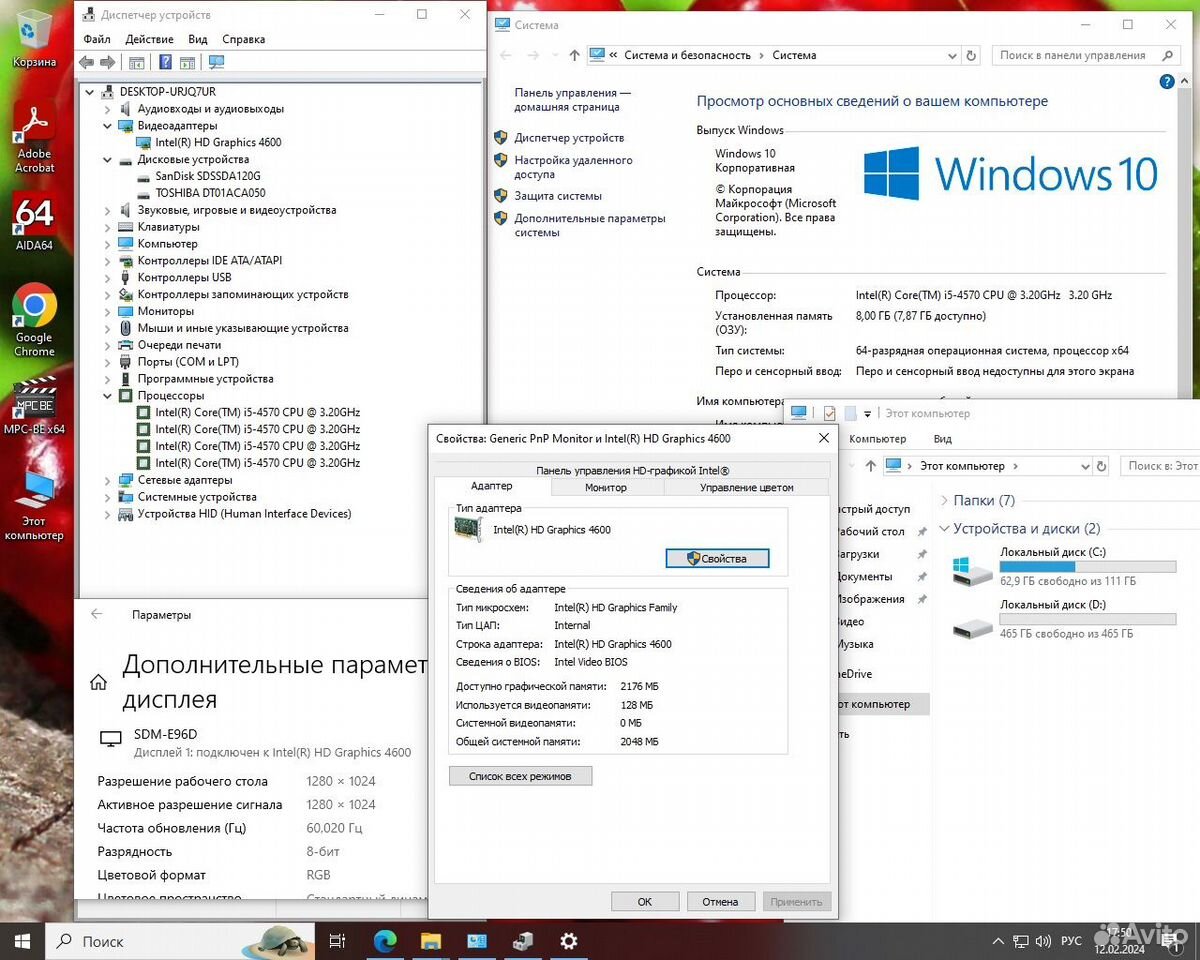Open Adobe Acrobat desktop shortcut
This screenshot has height=960, width=1200.
(x=34, y=138)
